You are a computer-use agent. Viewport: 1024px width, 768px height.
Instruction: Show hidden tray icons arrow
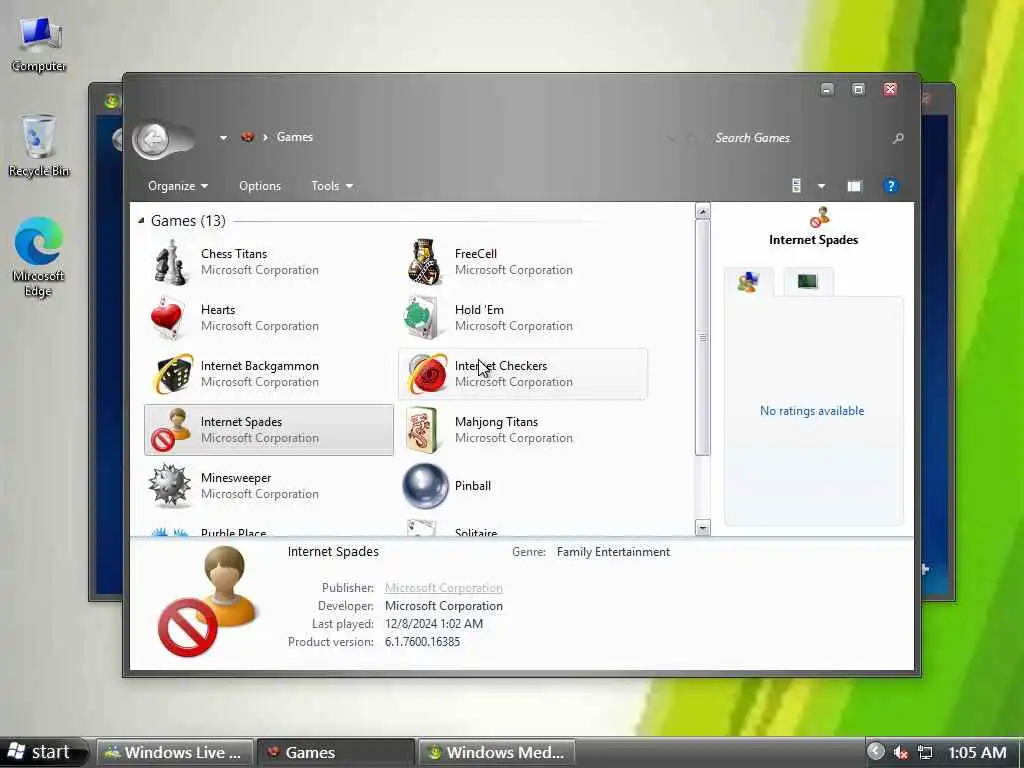876,752
